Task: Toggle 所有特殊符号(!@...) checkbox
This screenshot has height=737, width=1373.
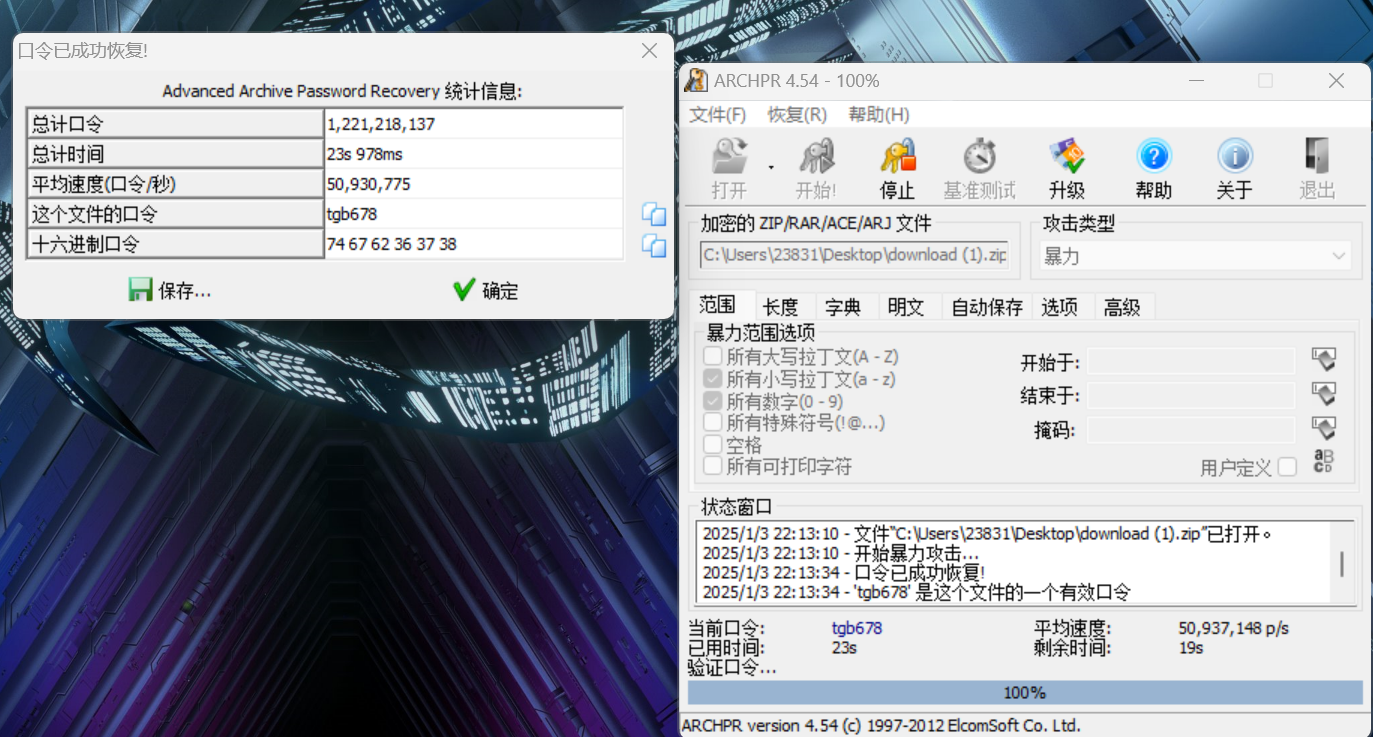Action: [x=713, y=422]
